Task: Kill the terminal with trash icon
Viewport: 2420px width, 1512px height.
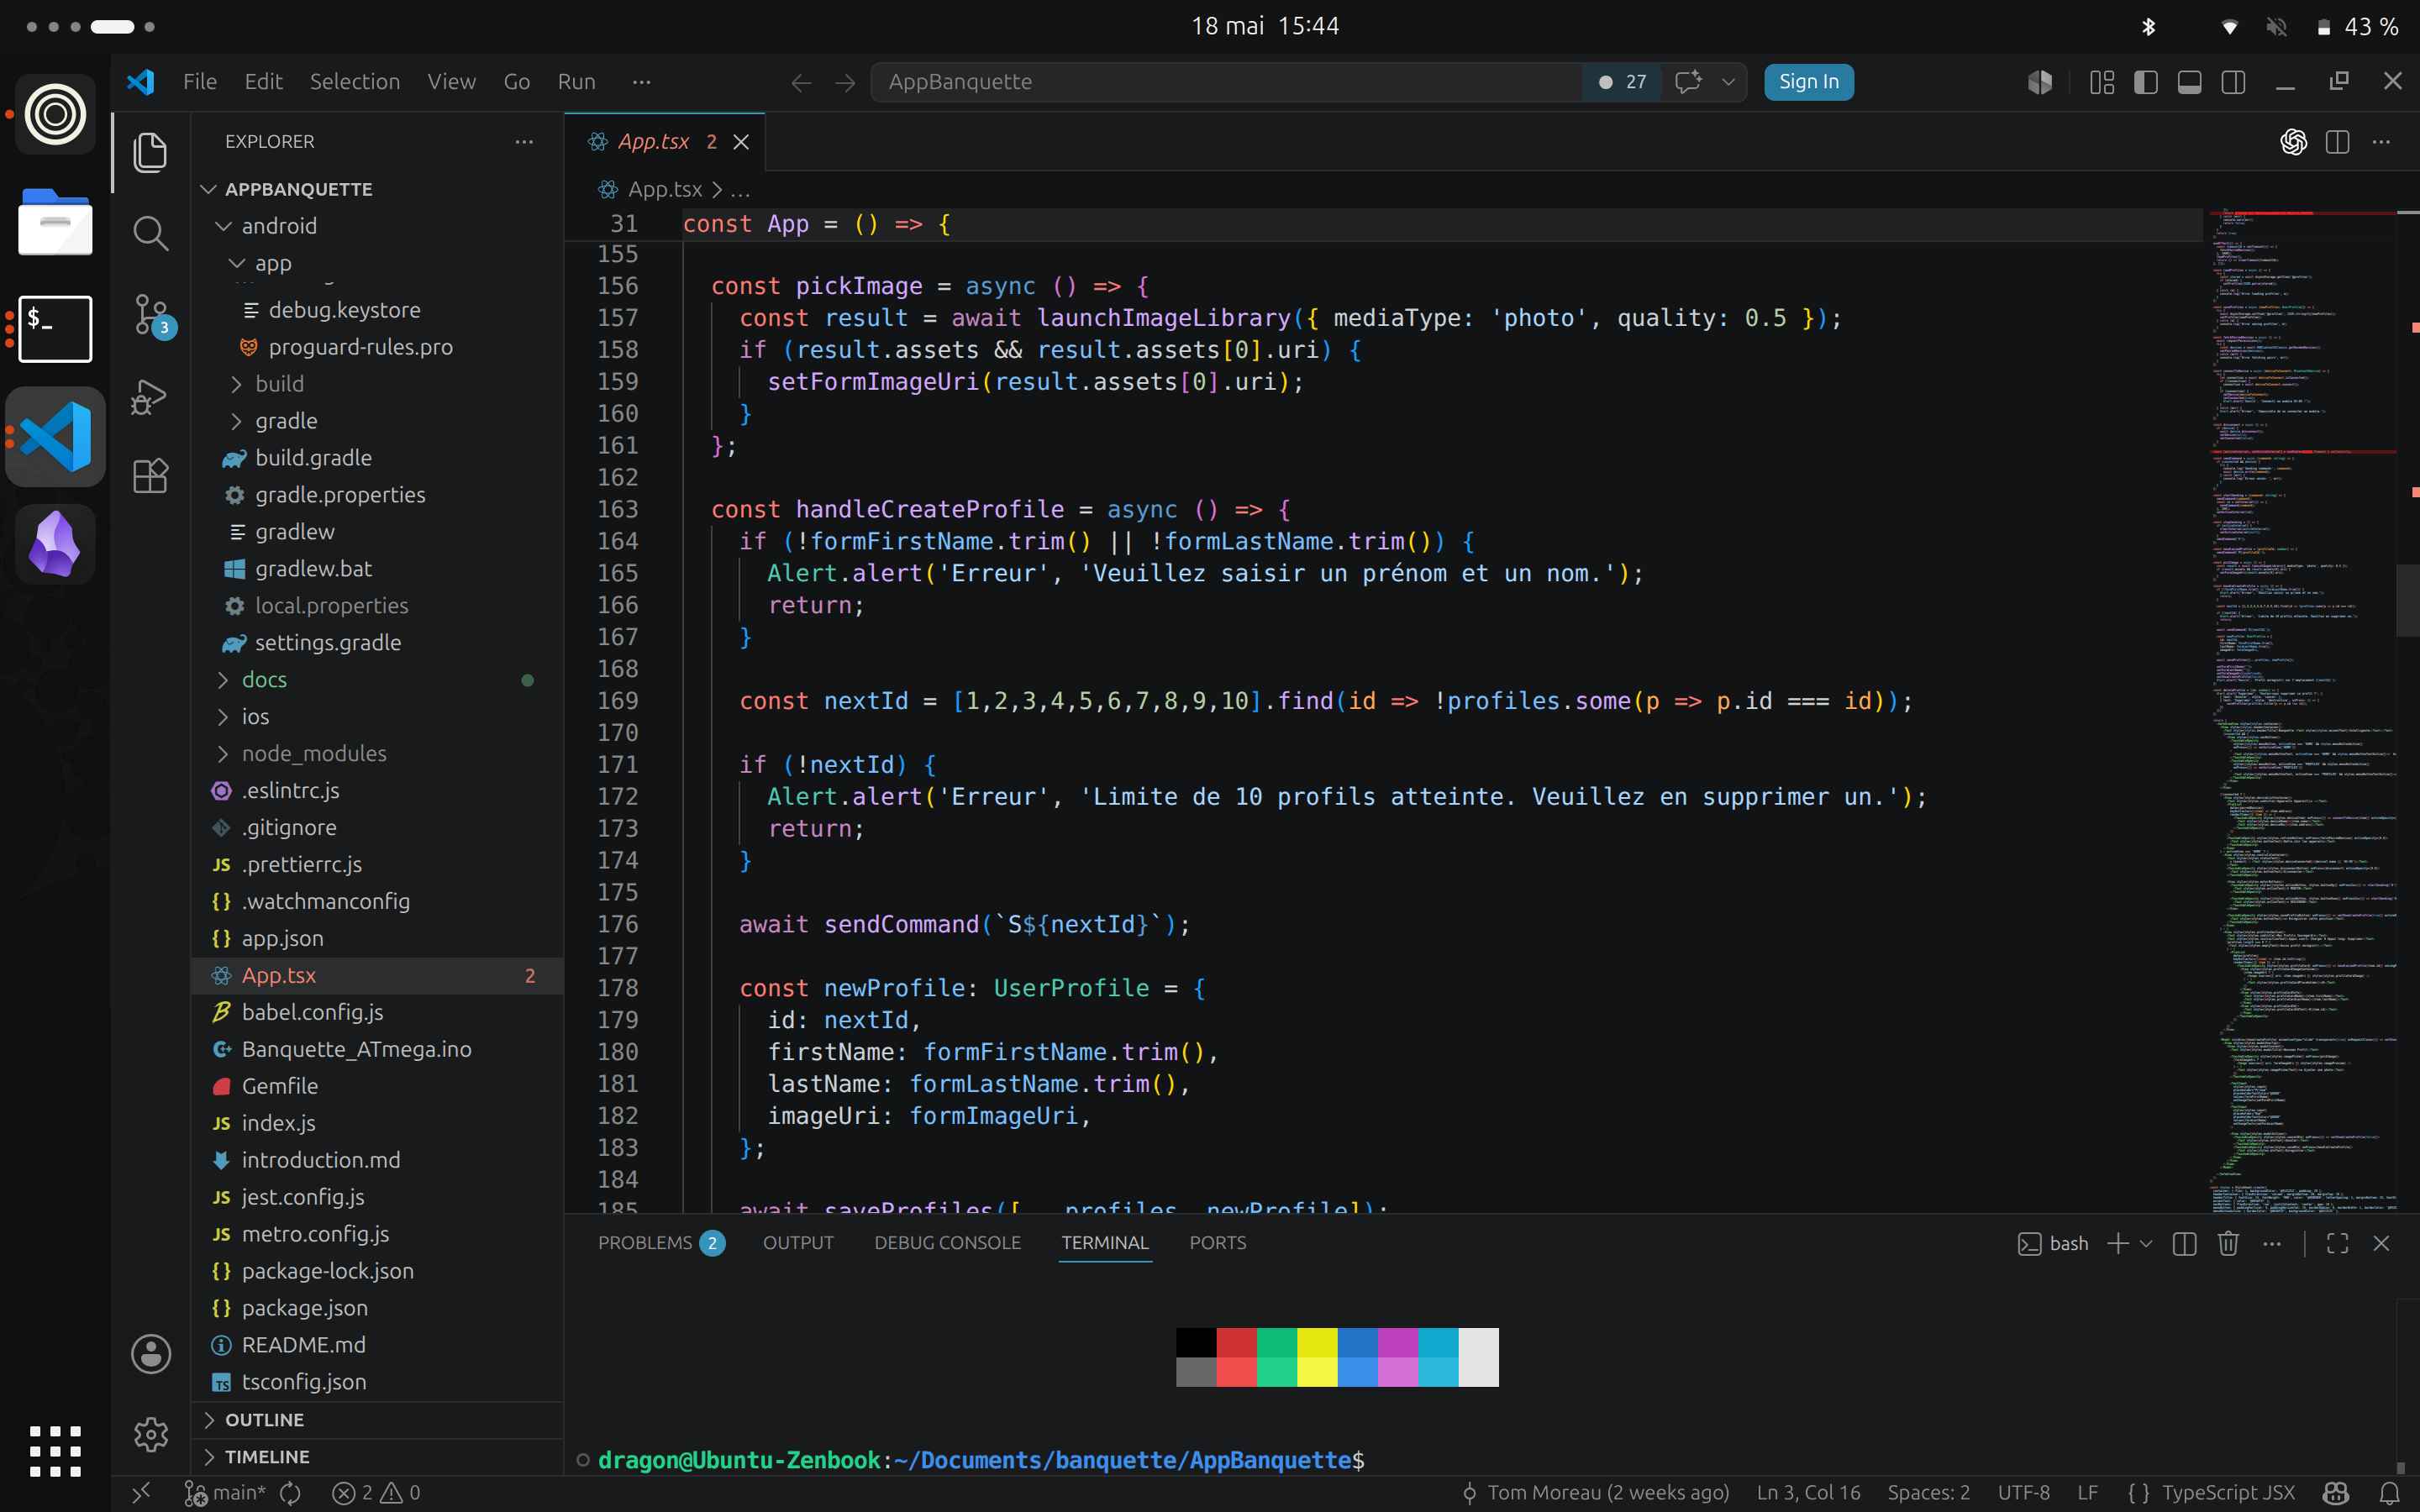Action: 2228,1243
